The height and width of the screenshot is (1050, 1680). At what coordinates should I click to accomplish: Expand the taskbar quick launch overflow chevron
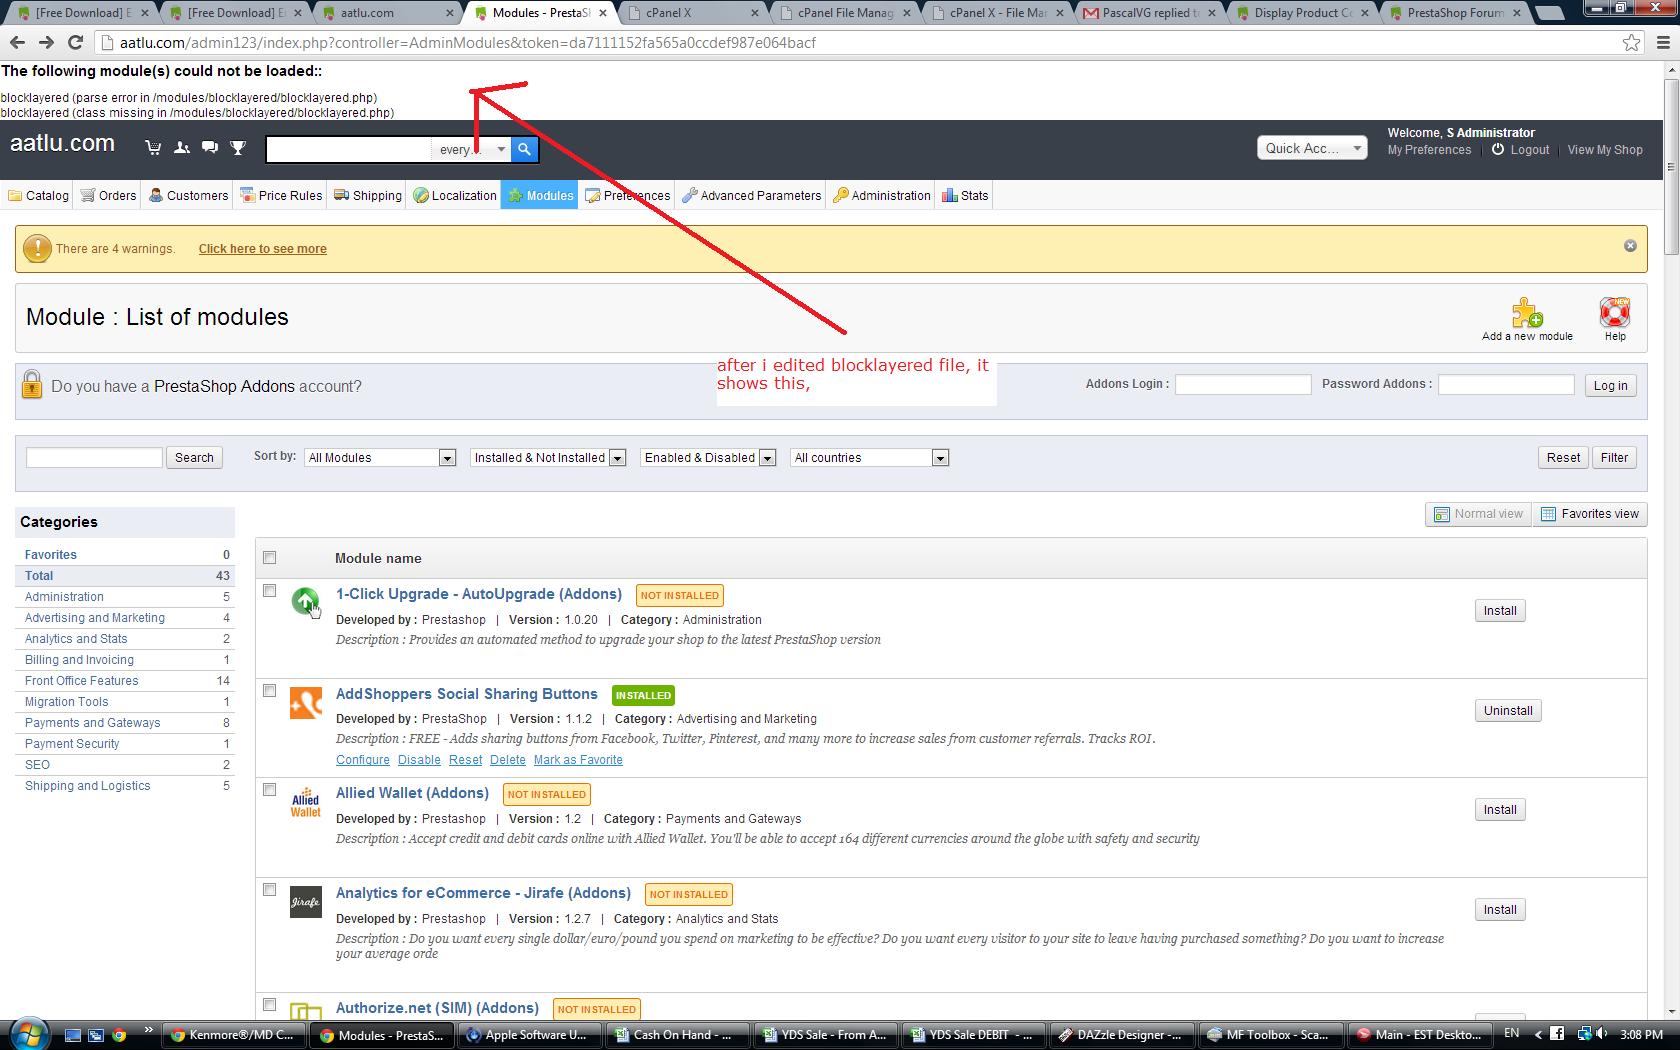tap(149, 1031)
